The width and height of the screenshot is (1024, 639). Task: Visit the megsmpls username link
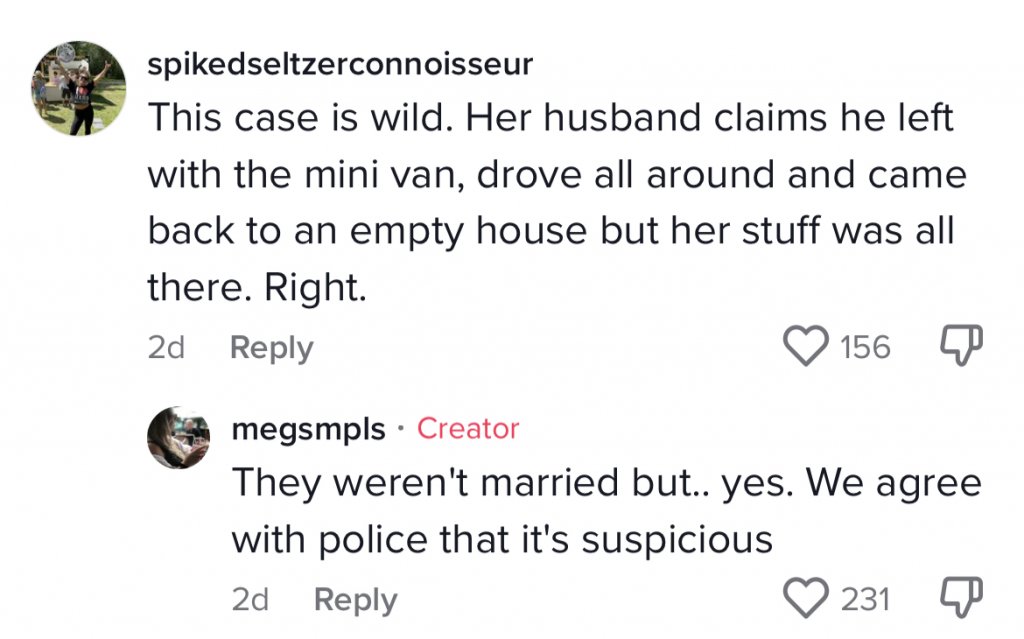click(308, 429)
